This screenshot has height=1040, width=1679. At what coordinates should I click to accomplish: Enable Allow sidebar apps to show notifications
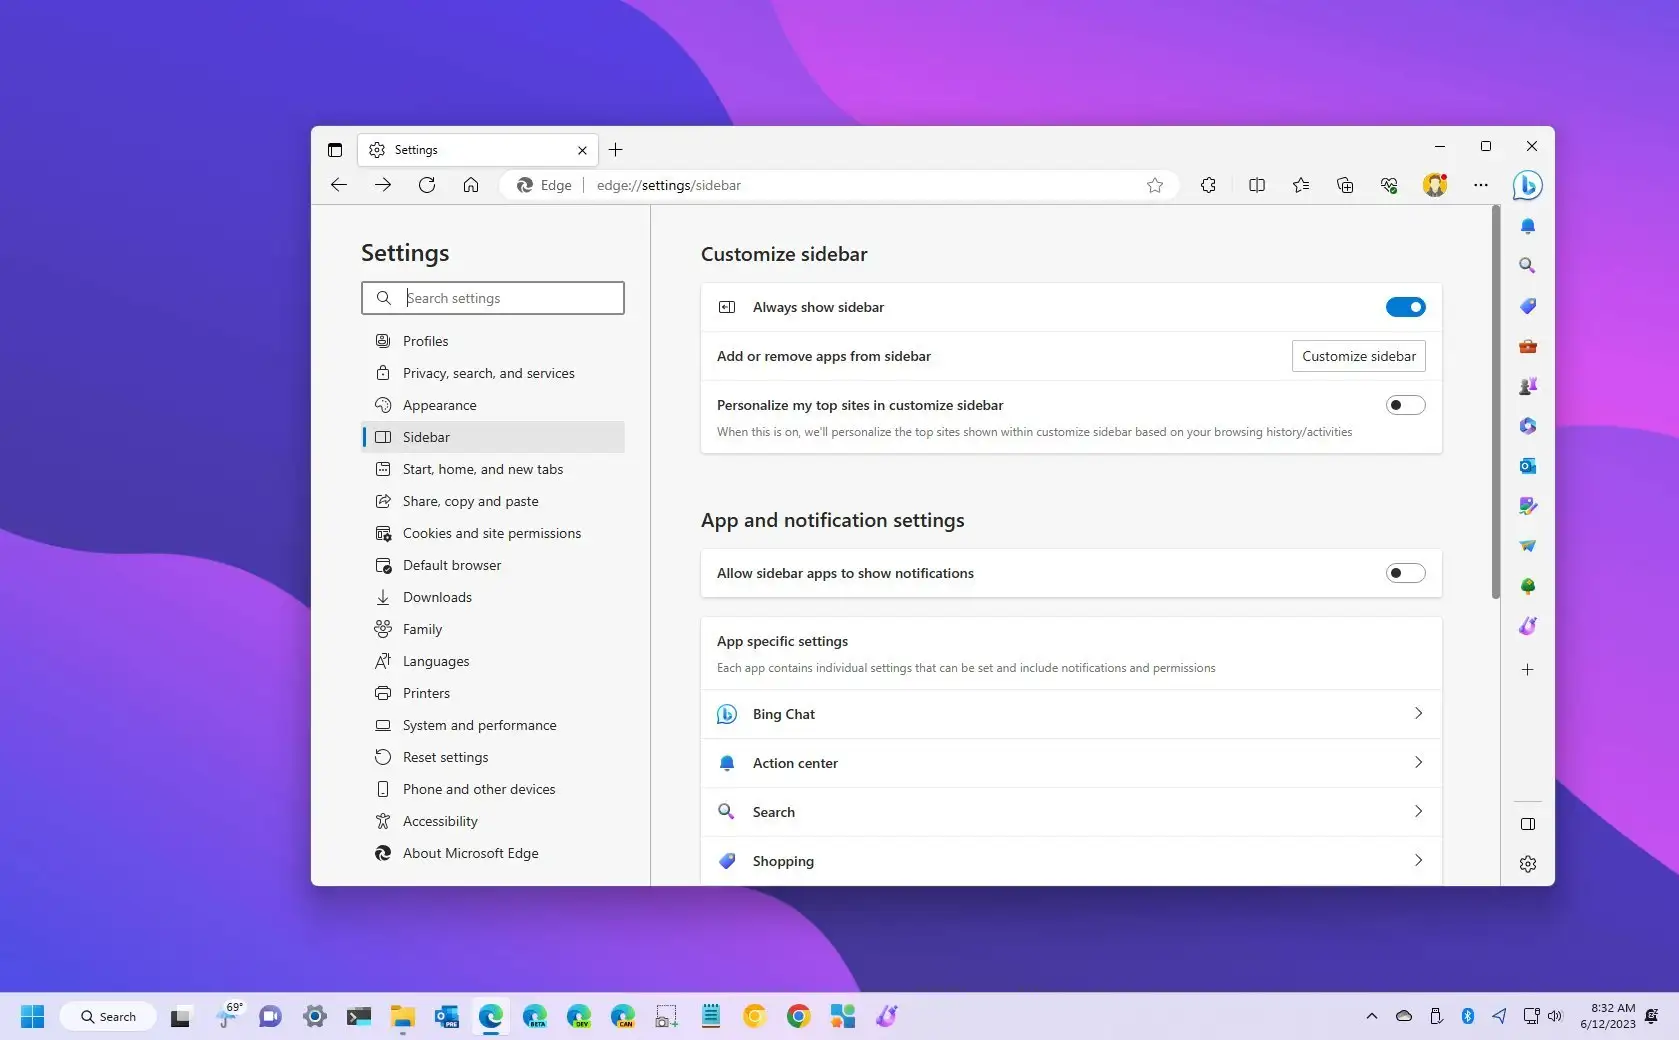coord(1405,573)
